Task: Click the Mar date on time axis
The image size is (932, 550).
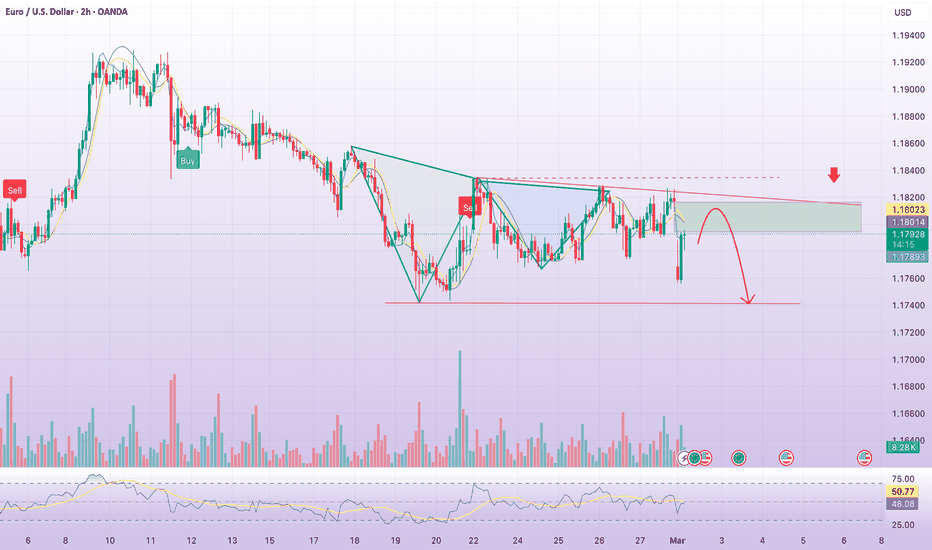Action: 678,539
